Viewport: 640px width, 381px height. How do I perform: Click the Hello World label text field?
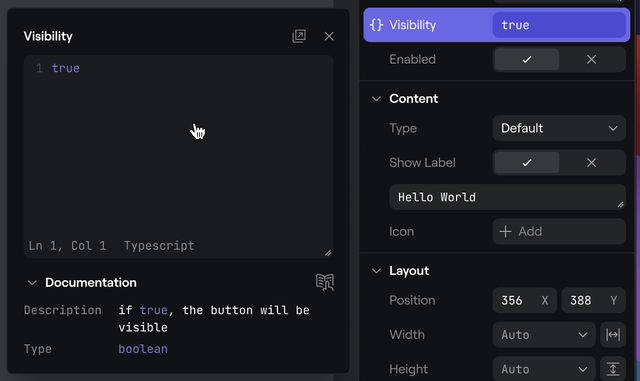tap(507, 197)
